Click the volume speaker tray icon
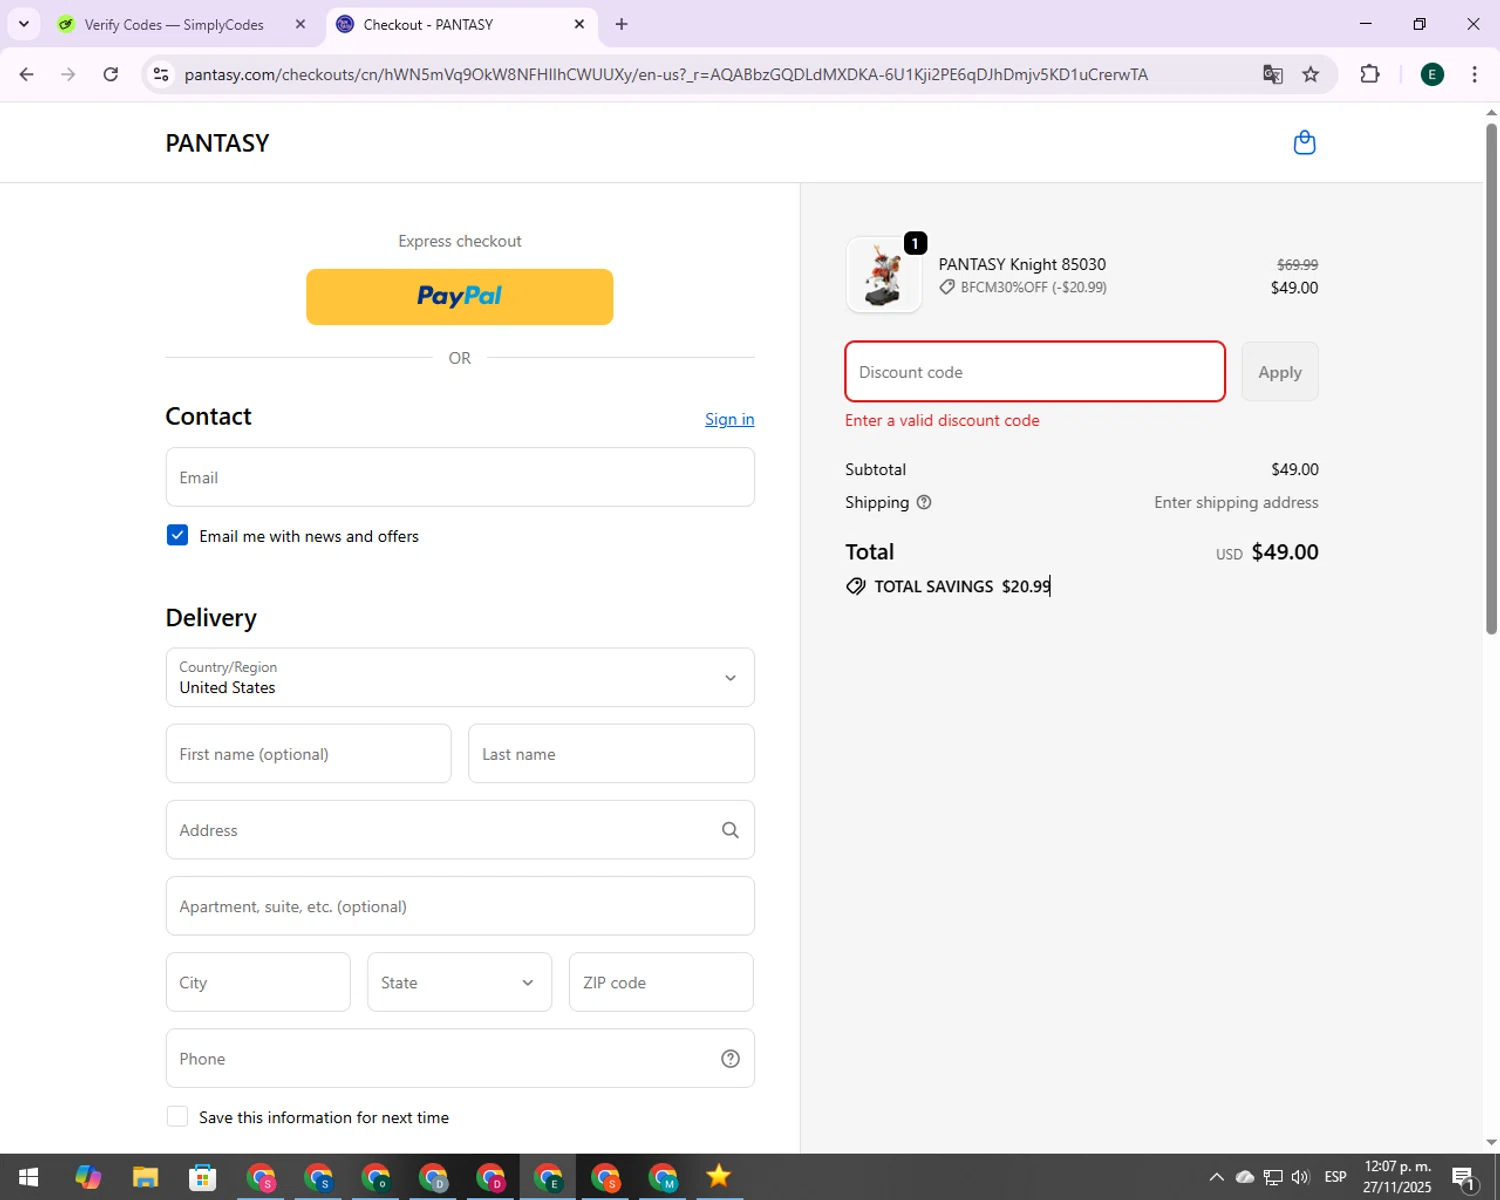This screenshot has width=1500, height=1200. (x=1300, y=1177)
